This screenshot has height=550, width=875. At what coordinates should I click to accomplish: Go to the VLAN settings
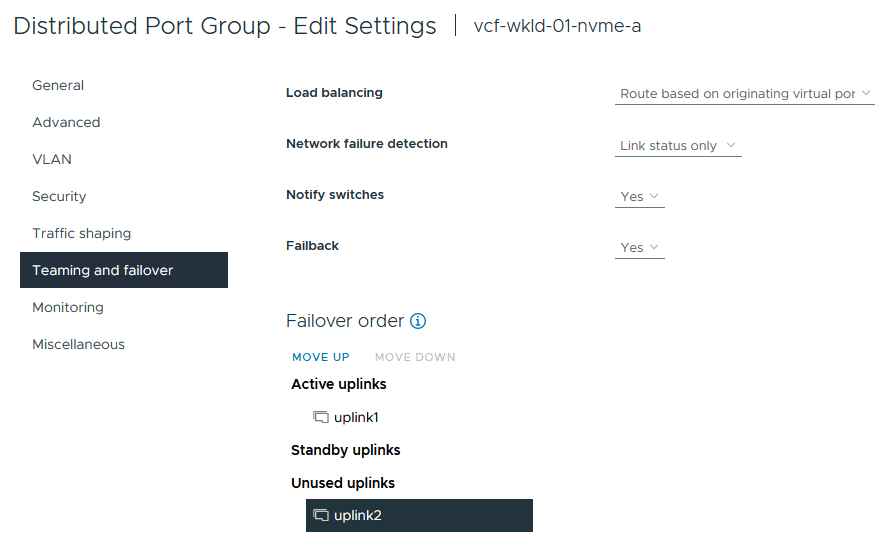point(52,159)
